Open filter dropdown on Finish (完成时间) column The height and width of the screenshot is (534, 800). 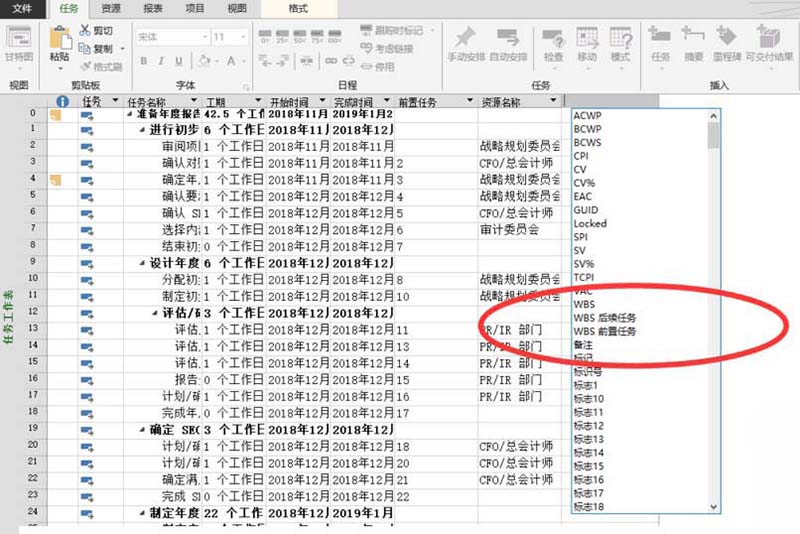[x=387, y=100]
